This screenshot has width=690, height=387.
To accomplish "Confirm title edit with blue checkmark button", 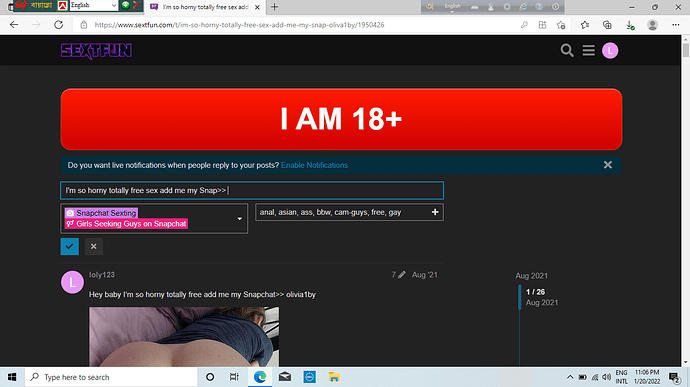I will 70,247.
